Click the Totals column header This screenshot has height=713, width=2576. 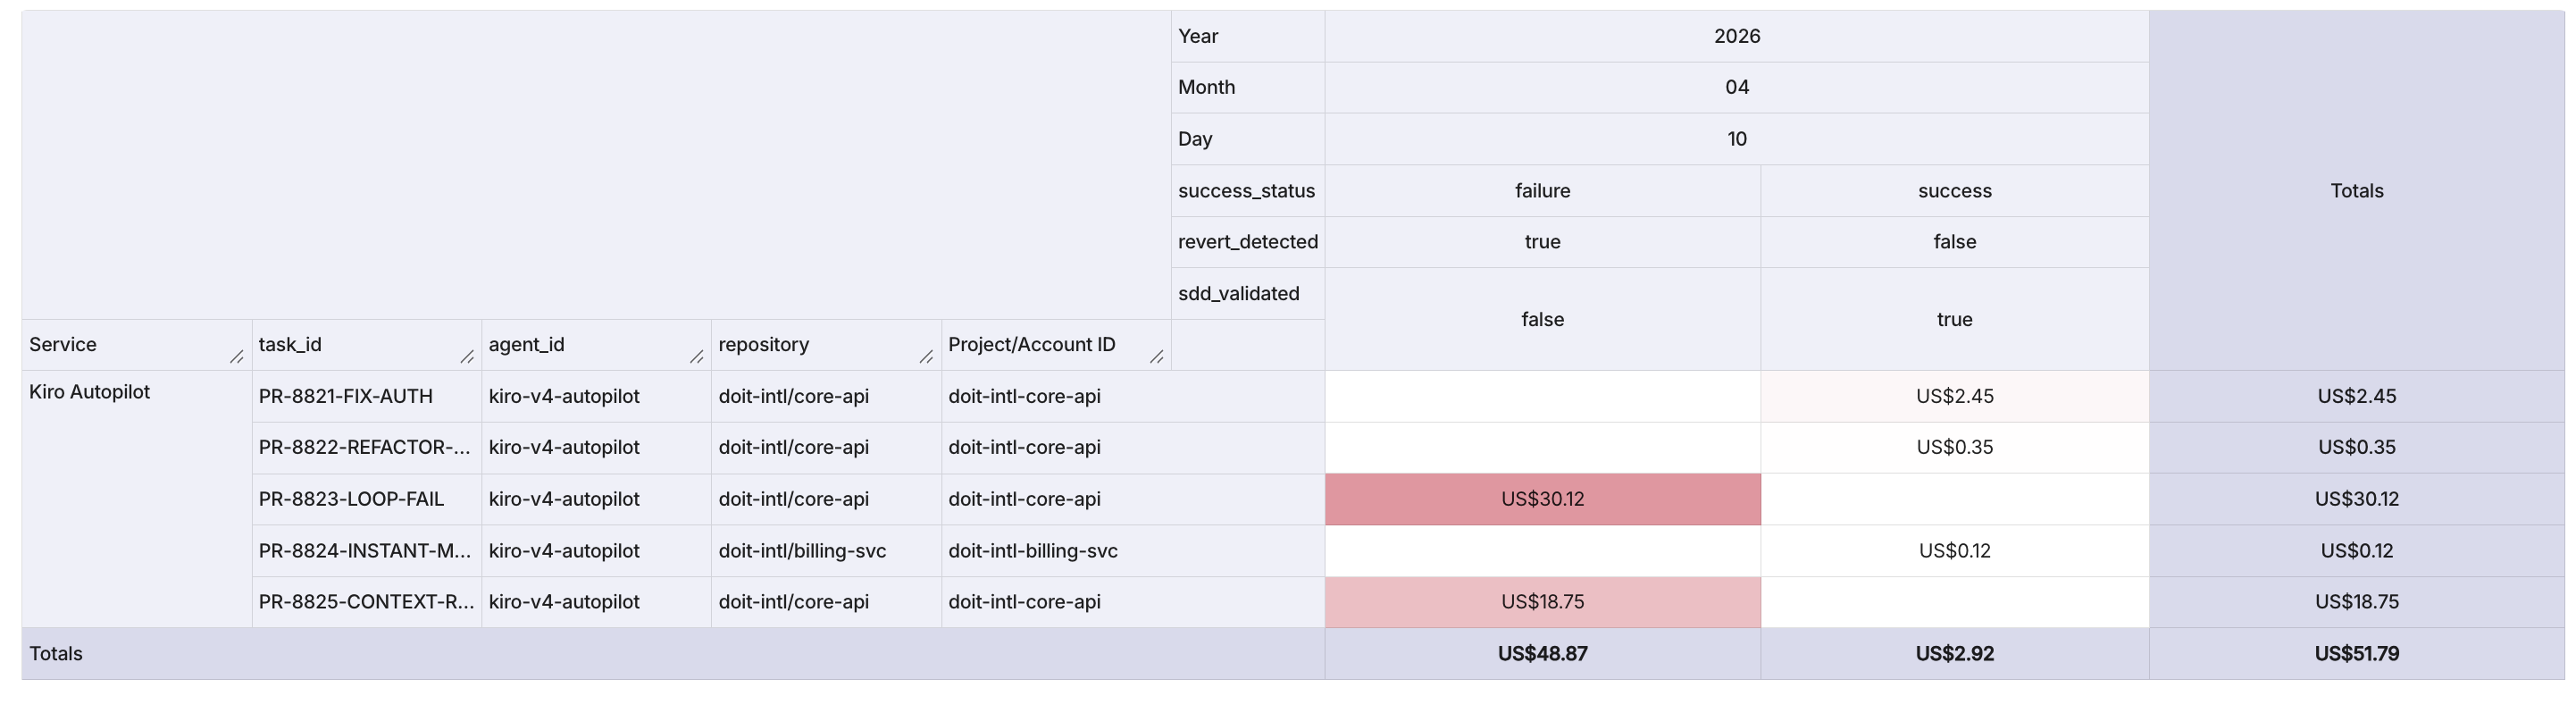click(x=2357, y=191)
